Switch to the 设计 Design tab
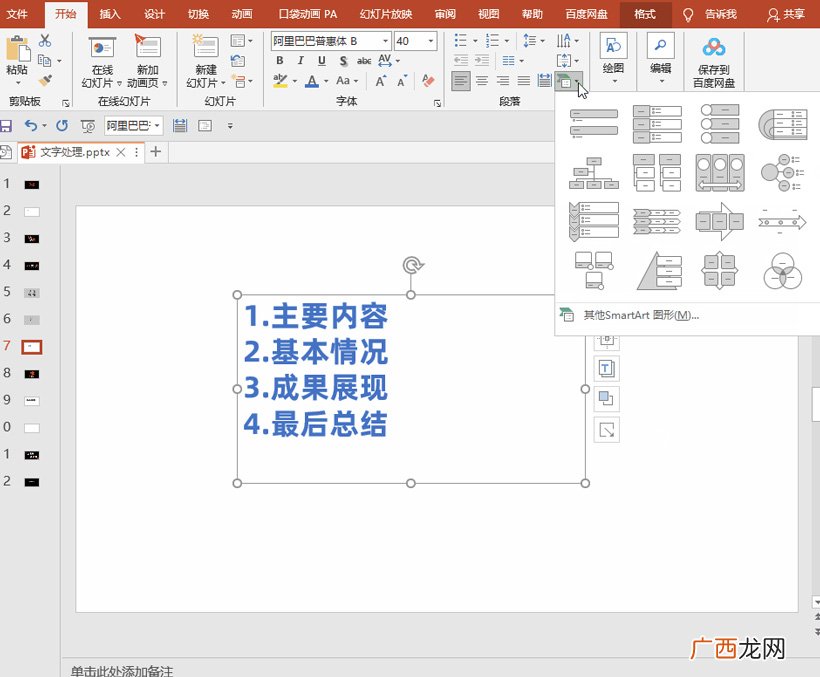This screenshot has width=820, height=677. [x=154, y=14]
